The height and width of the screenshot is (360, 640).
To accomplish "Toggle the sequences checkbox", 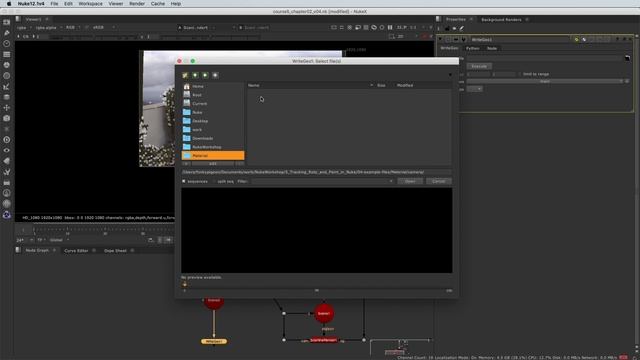I will (x=184, y=181).
